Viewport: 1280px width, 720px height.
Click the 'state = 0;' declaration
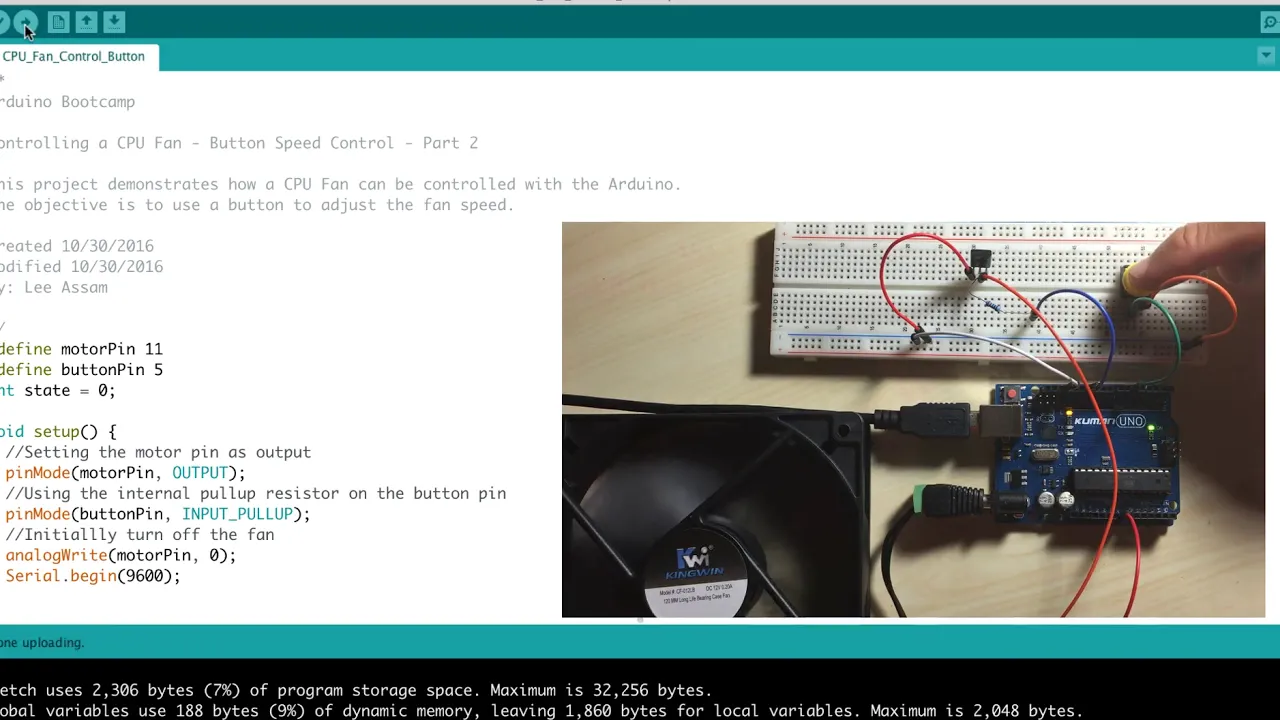tap(58, 391)
